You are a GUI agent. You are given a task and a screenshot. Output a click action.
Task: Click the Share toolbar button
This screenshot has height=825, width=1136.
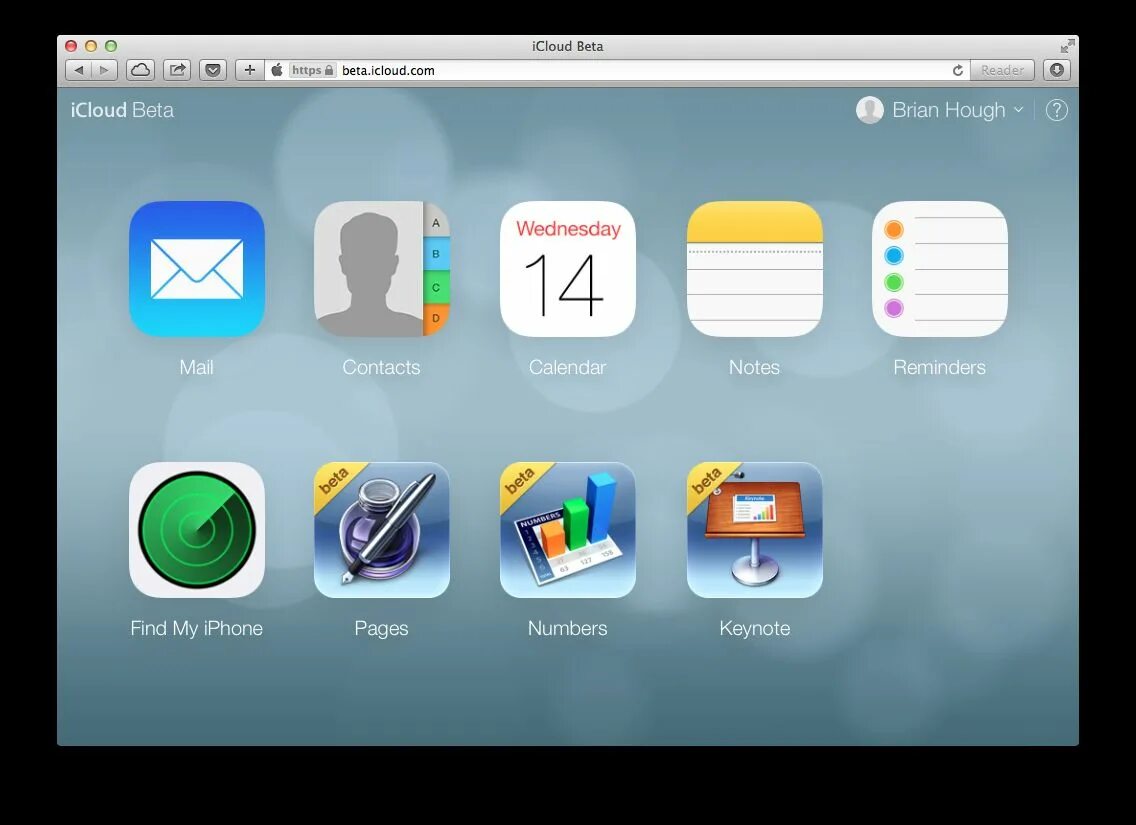[x=177, y=70]
